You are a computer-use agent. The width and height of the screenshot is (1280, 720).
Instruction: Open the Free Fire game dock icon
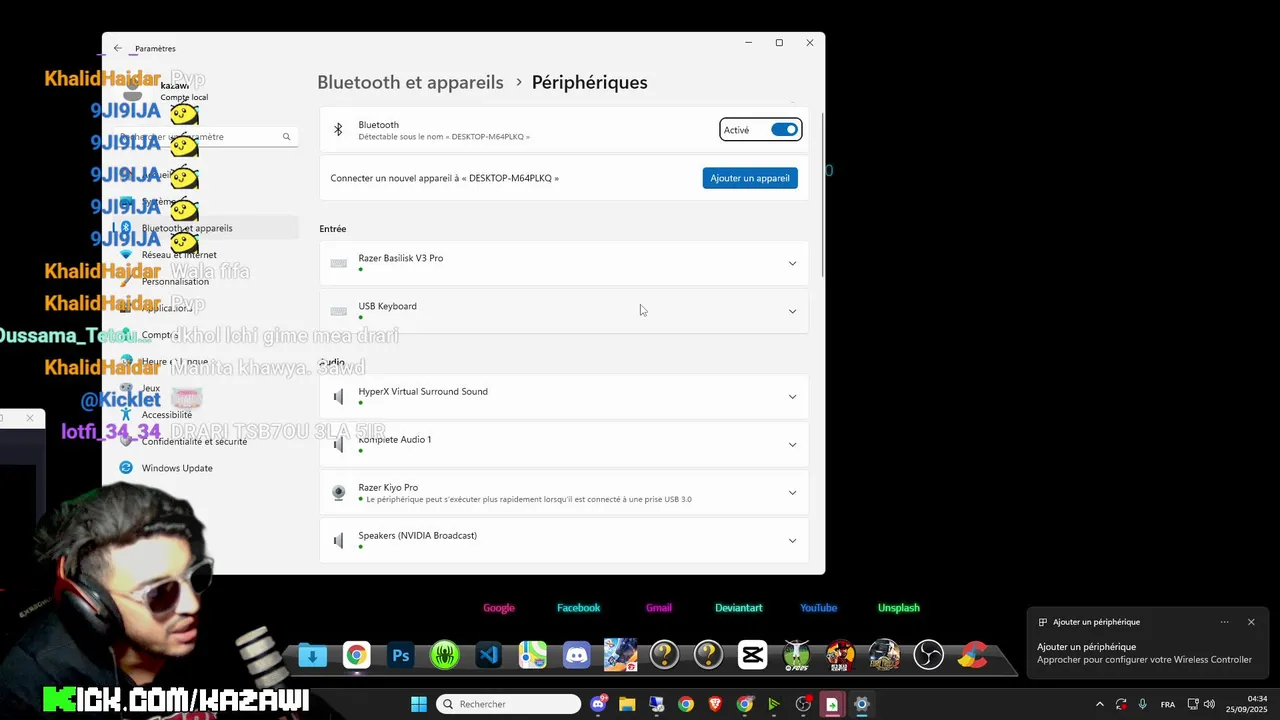tap(620, 656)
